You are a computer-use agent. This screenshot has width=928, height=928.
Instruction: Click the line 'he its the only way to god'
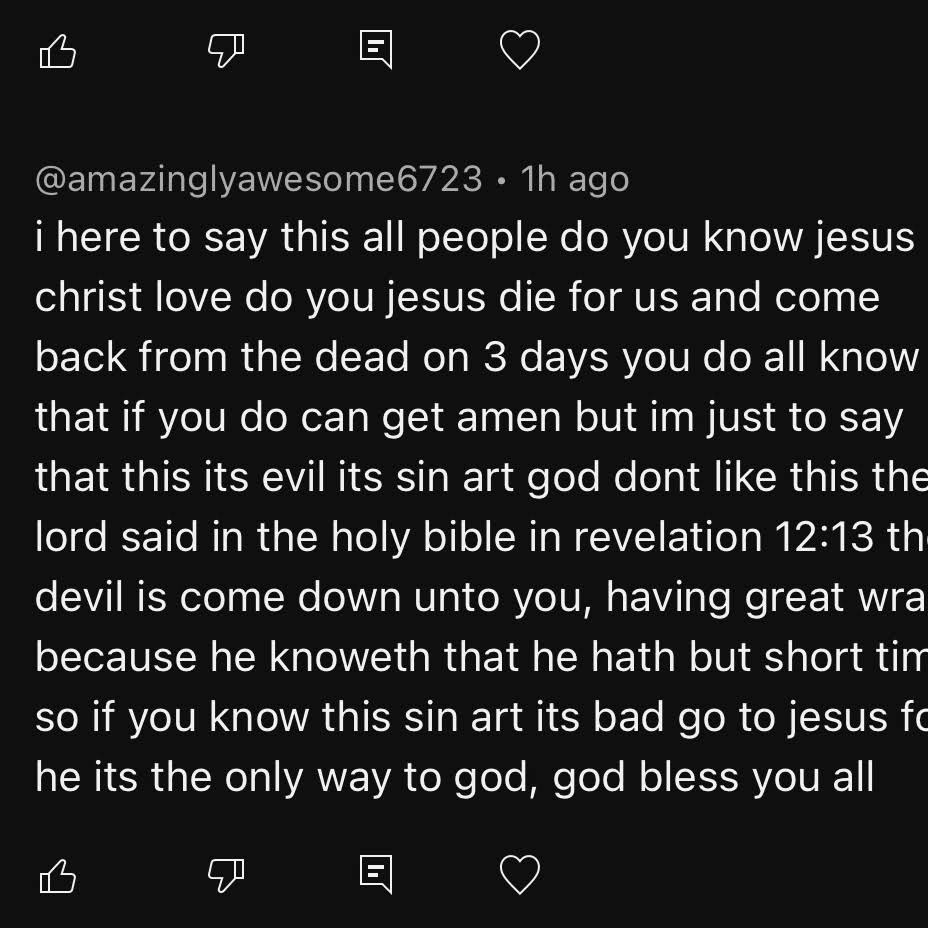tap(455, 778)
